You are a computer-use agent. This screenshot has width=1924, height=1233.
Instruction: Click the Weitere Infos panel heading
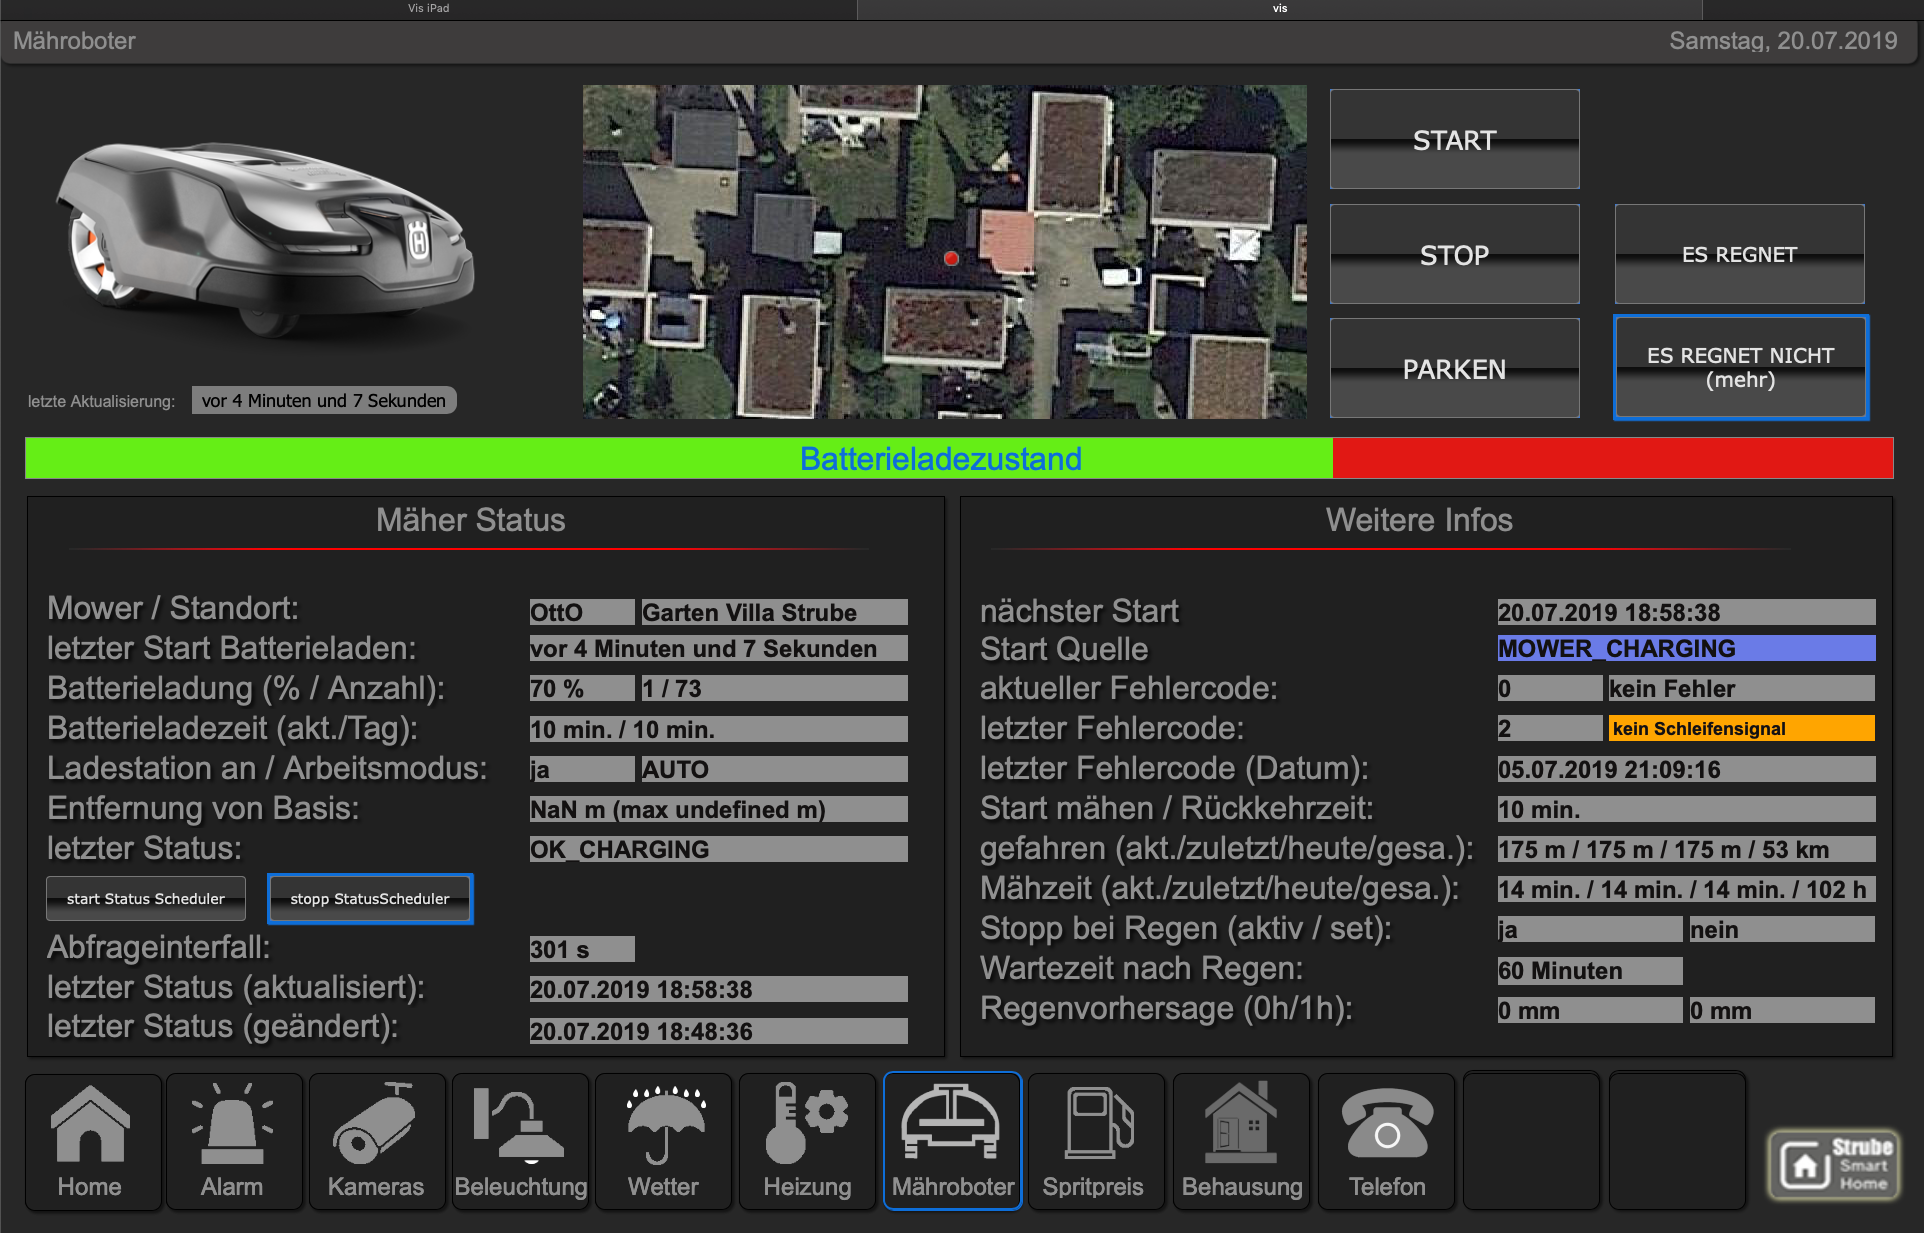point(1419,520)
